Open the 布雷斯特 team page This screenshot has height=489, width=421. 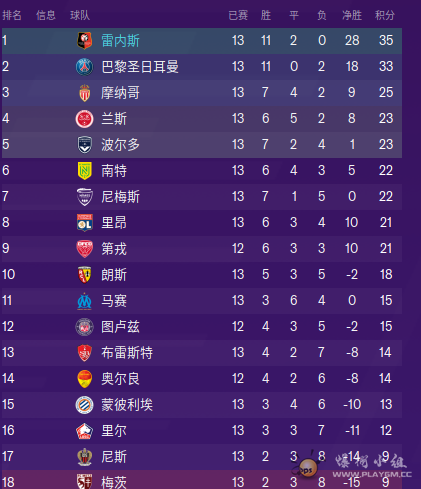pos(127,353)
